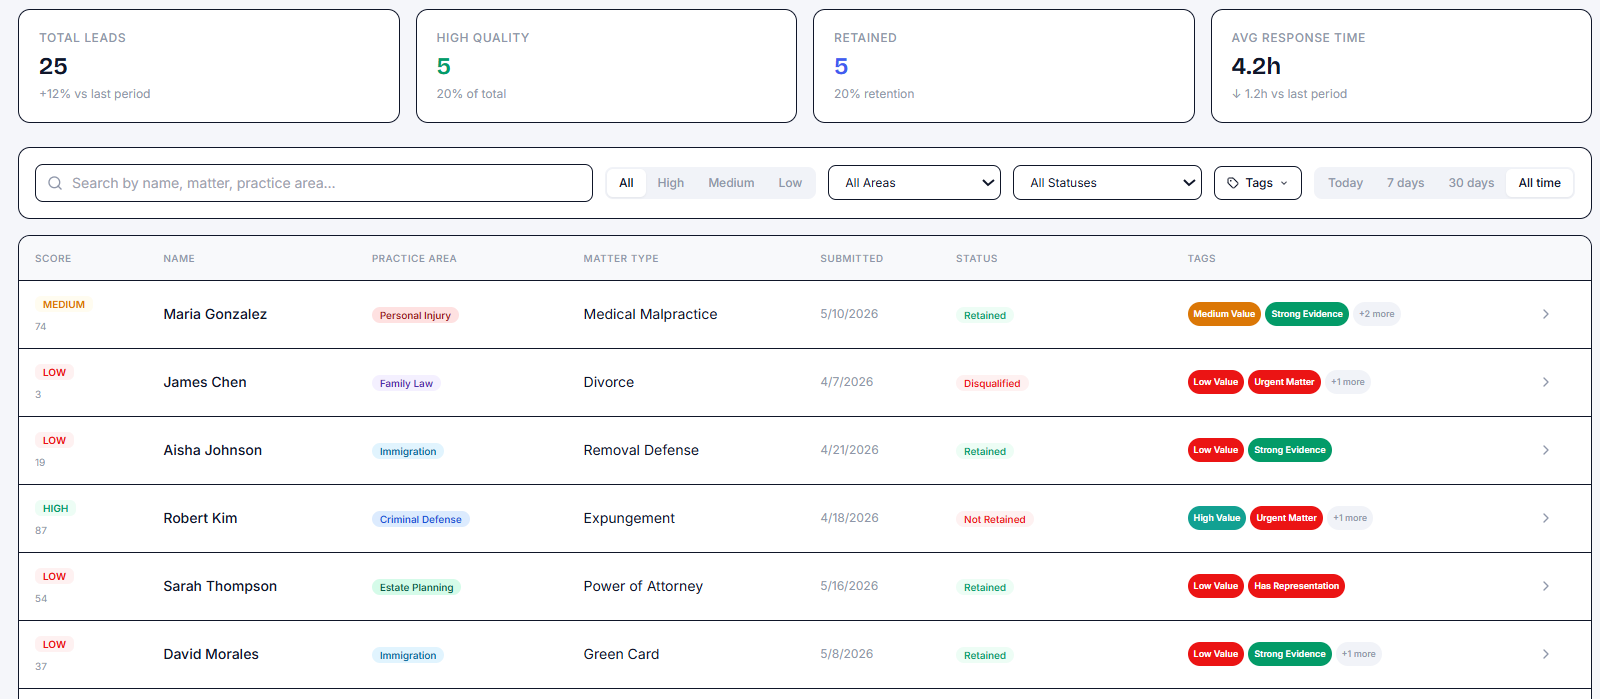Viewport: 1600px width, 699px height.
Task: Focus the lead search input field
Action: point(314,183)
